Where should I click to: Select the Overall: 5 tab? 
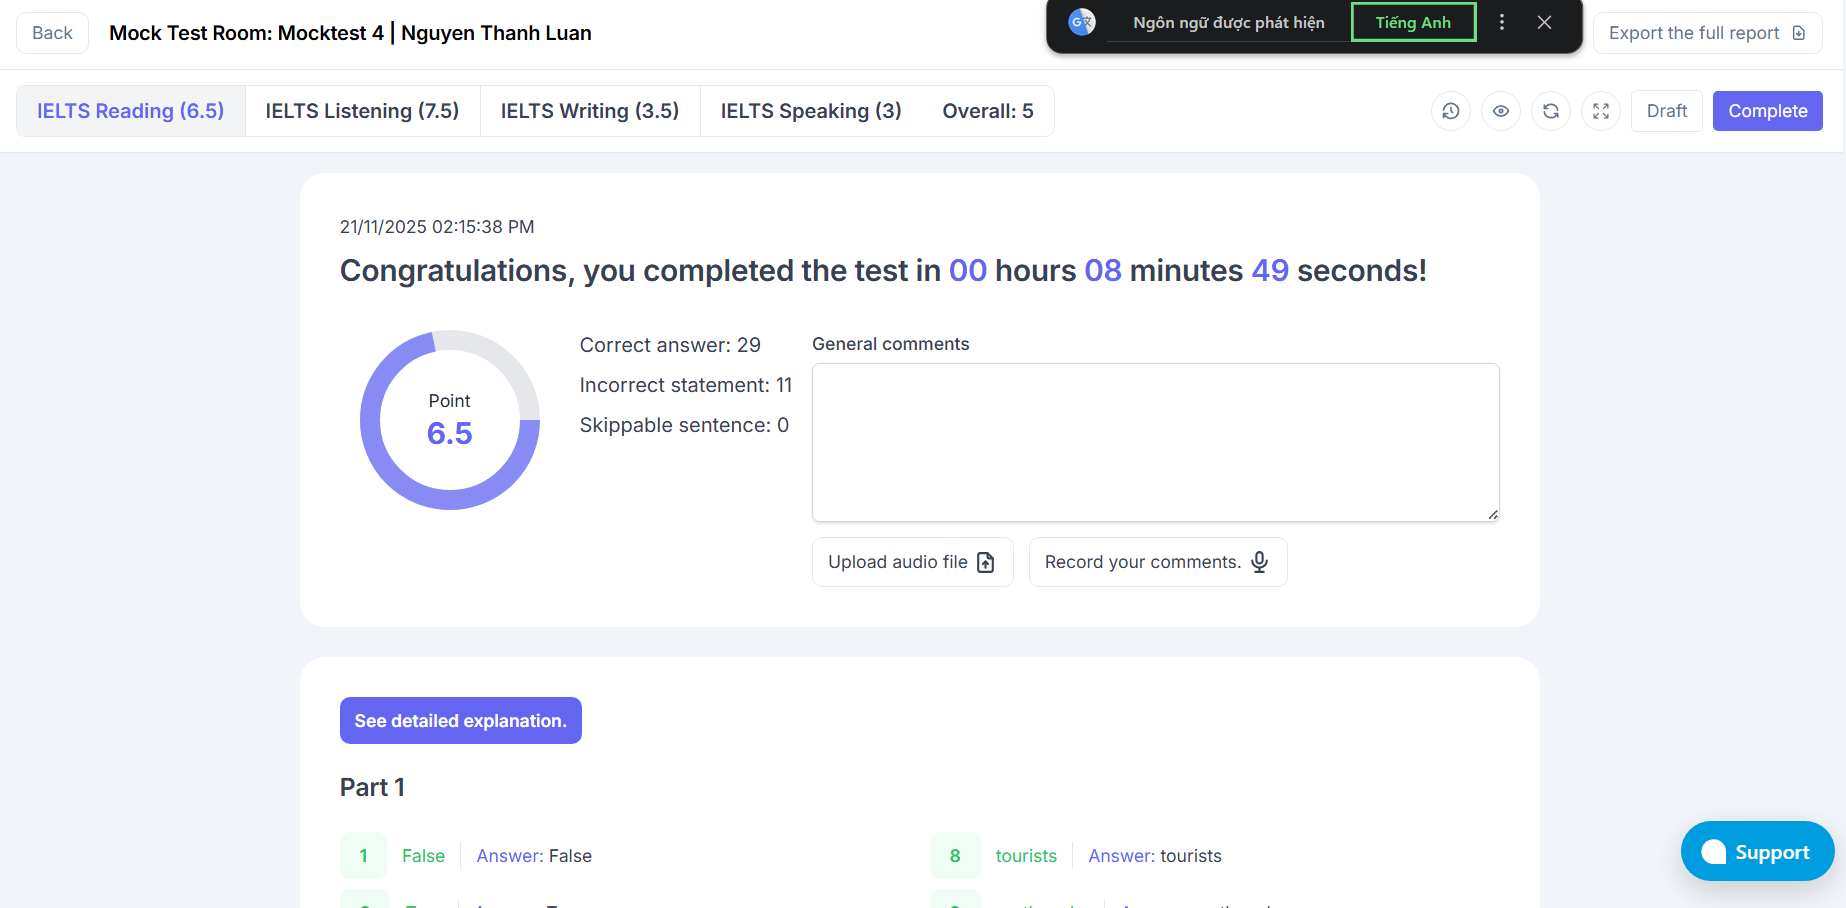point(988,111)
